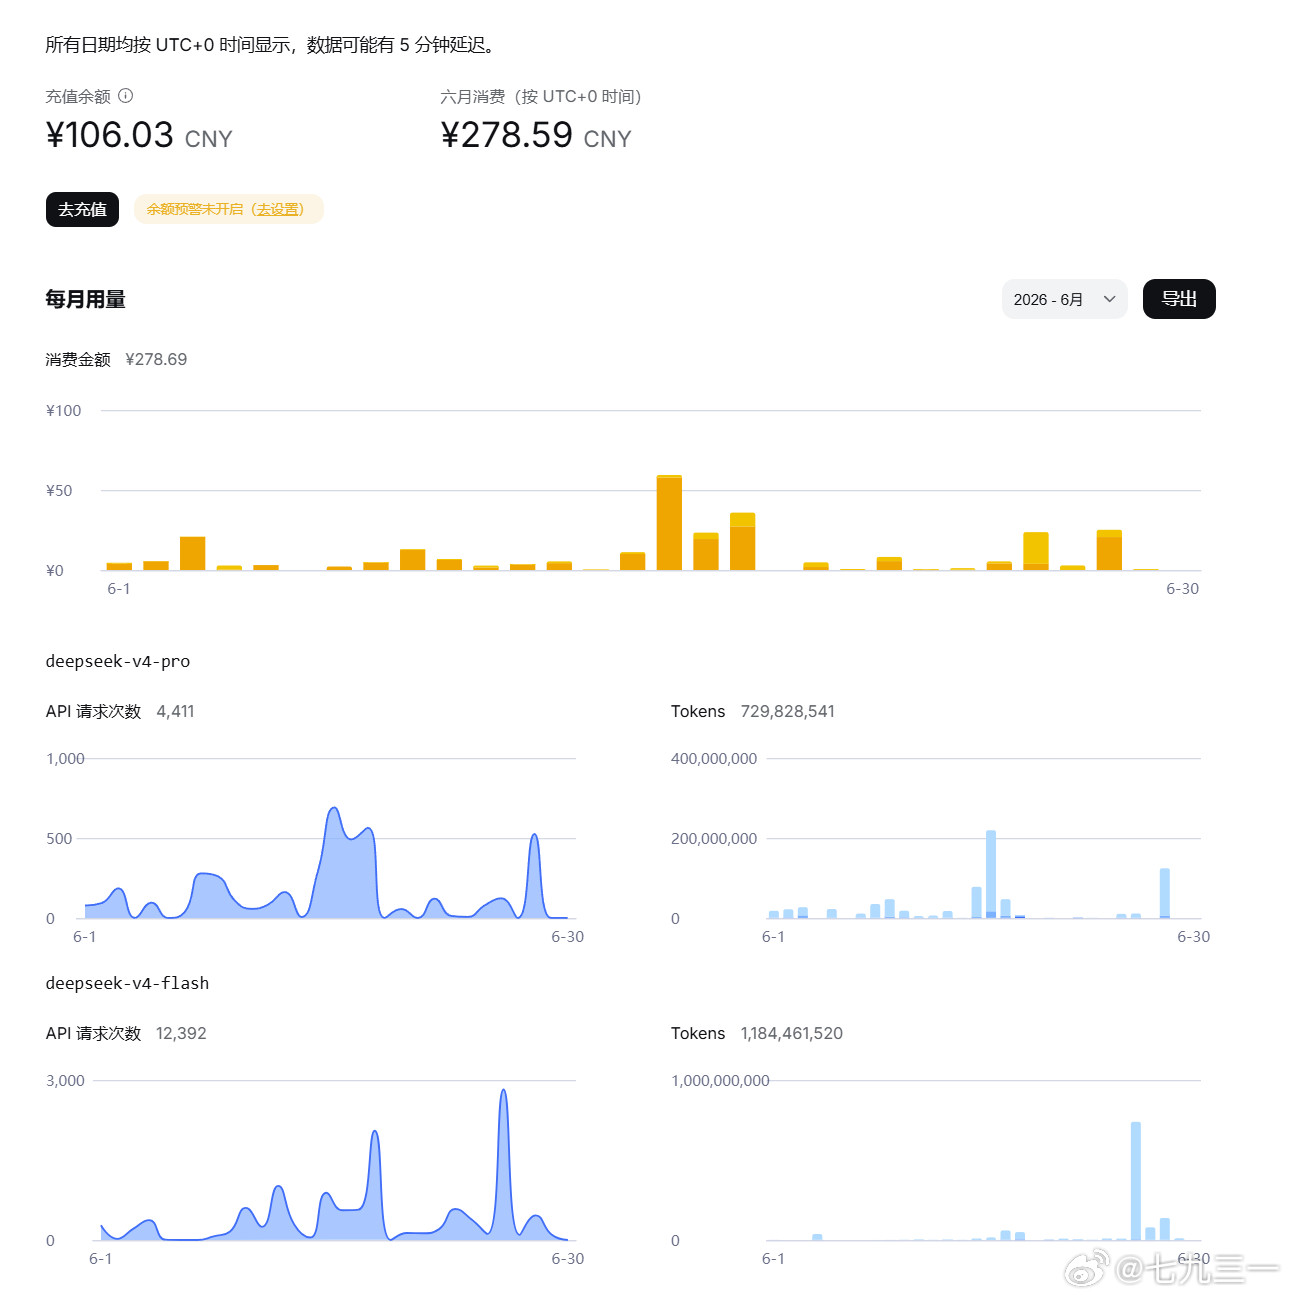The height and width of the screenshot is (1300, 1291).
Task: Click the deepseek-v4-pro model label
Action: click(118, 661)
